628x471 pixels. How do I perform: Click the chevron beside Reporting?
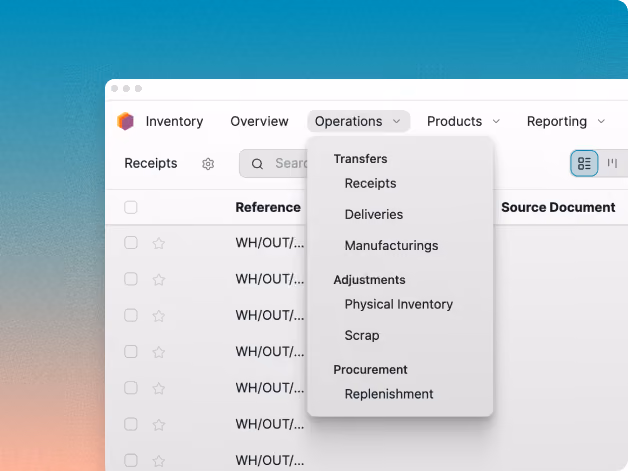click(601, 121)
